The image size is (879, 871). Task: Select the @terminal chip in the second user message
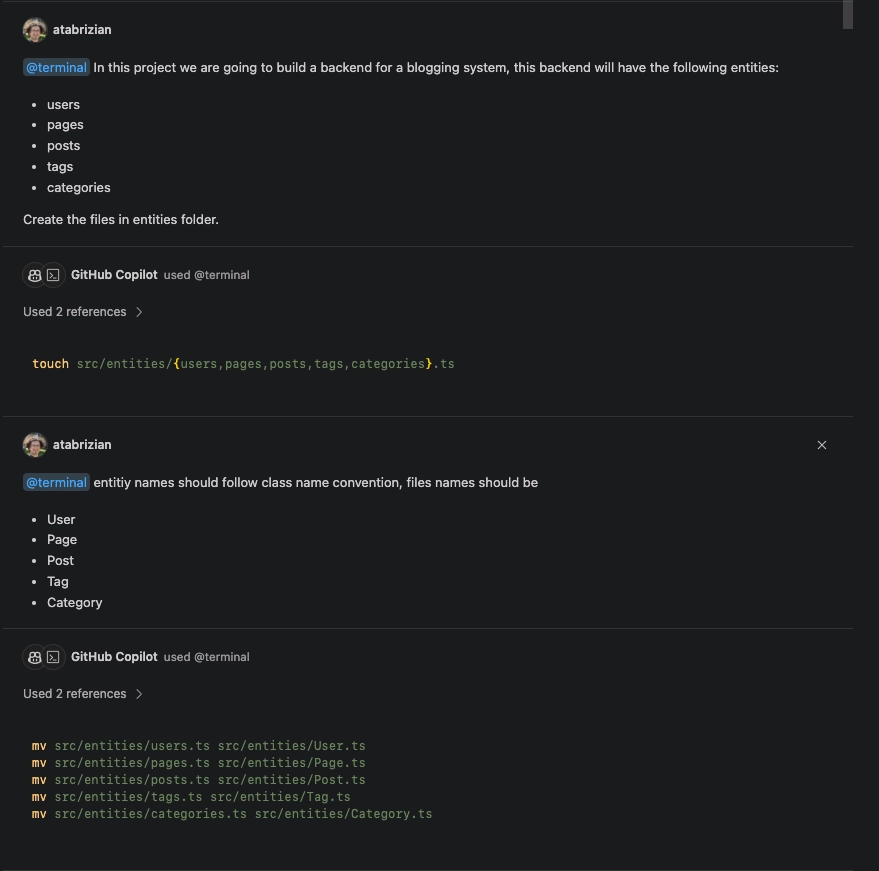56,482
